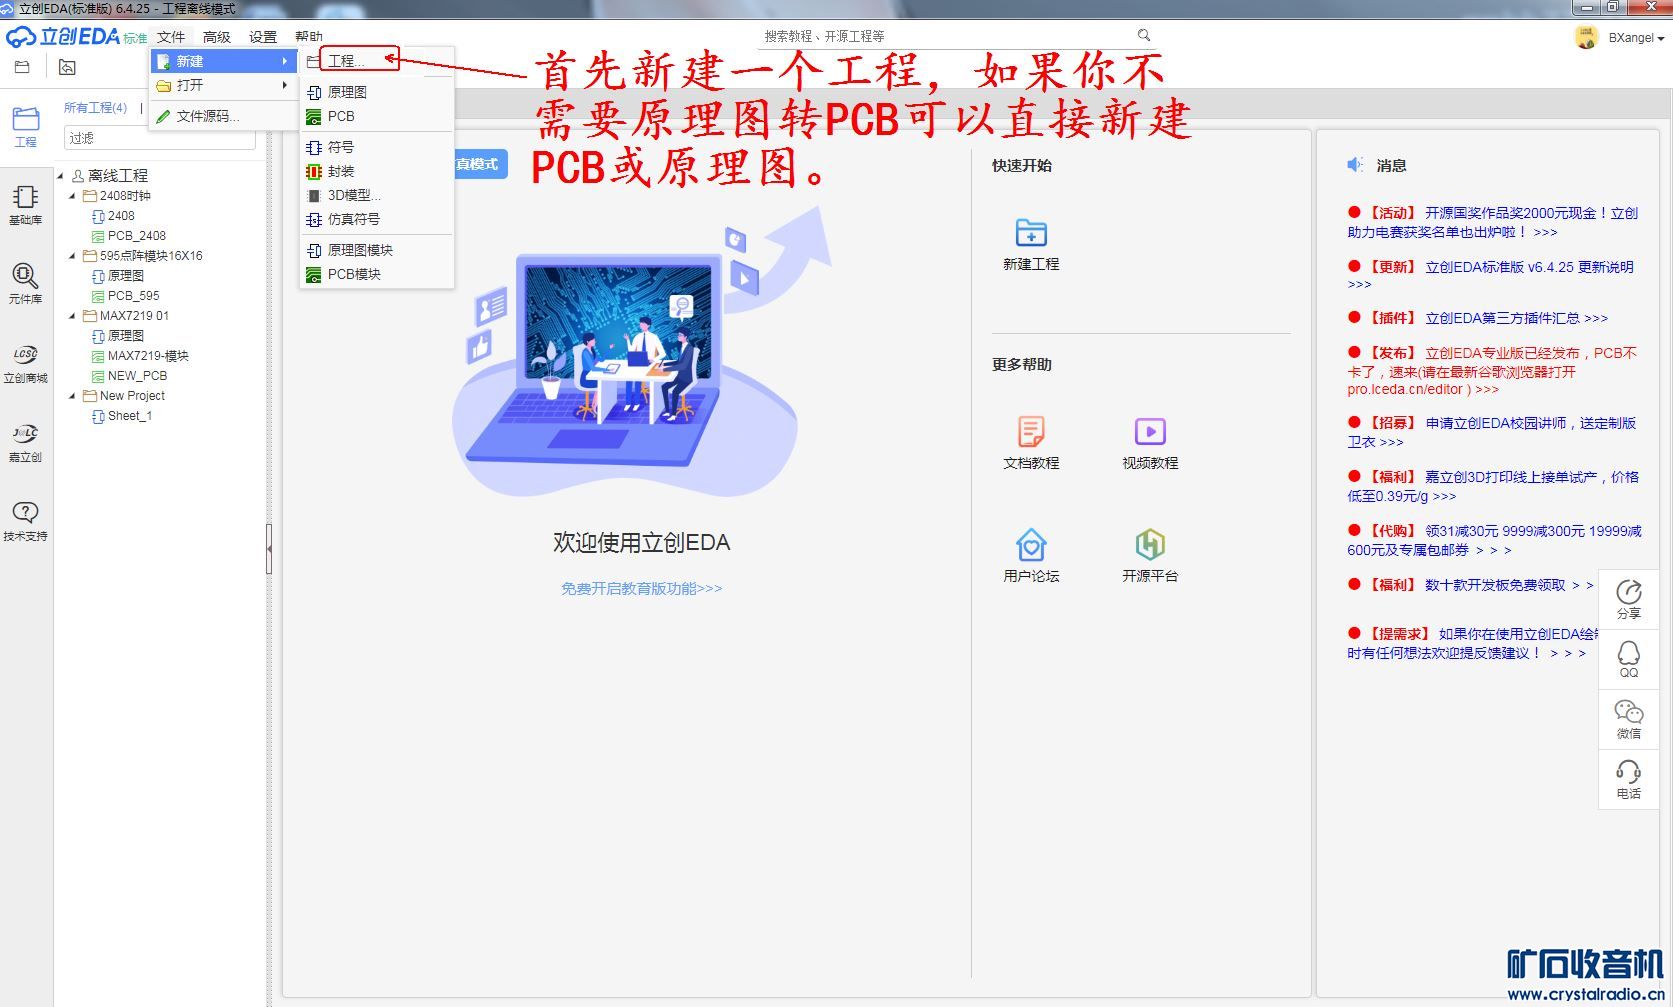Click the 新建工程 quick start icon
Image resolution: width=1673 pixels, height=1007 pixels.
pyautogui.click(x=1031, y=245)
